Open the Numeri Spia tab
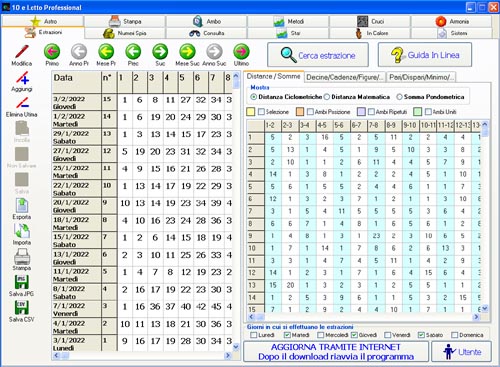 (x=125, y=33)
